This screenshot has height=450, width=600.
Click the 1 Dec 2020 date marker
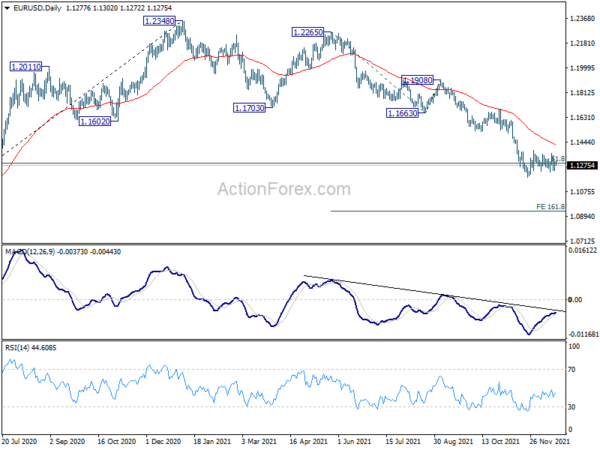163,441
